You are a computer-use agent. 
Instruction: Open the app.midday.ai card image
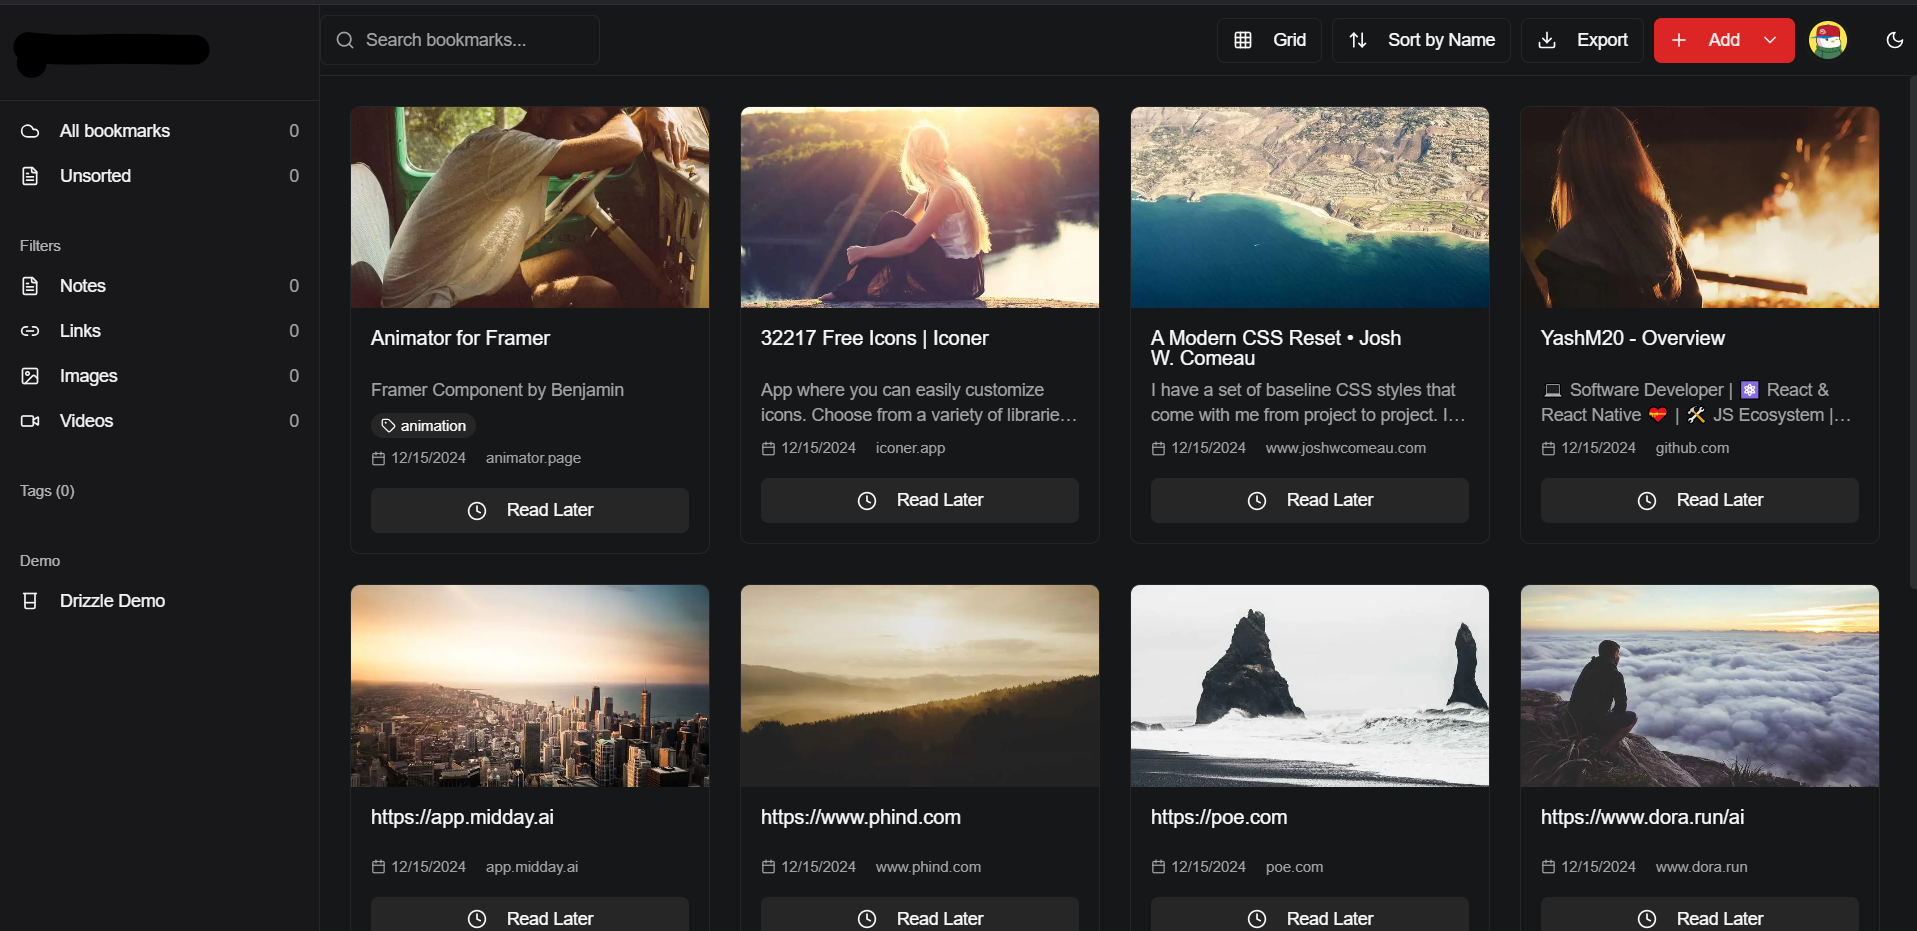530,686
